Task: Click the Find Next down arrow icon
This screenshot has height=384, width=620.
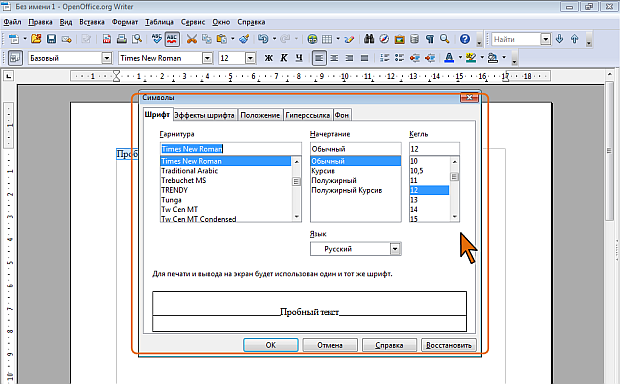Action: (560, 39)
